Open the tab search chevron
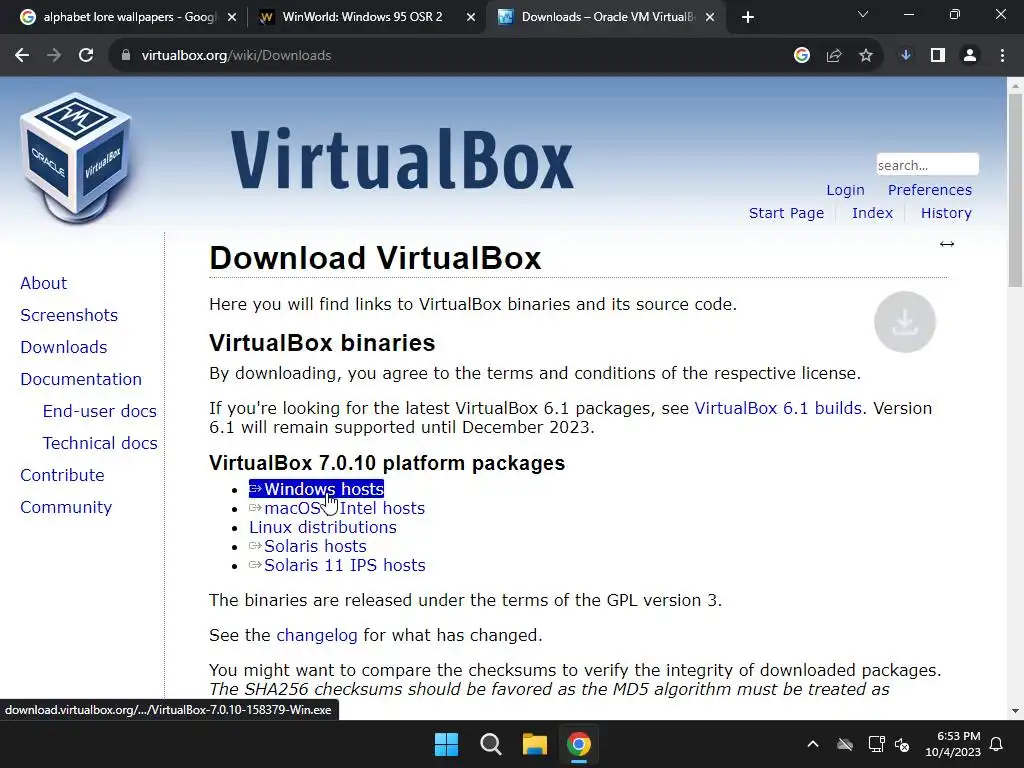The height and width of the screenshot is (768, 1024). pos(863,14)
